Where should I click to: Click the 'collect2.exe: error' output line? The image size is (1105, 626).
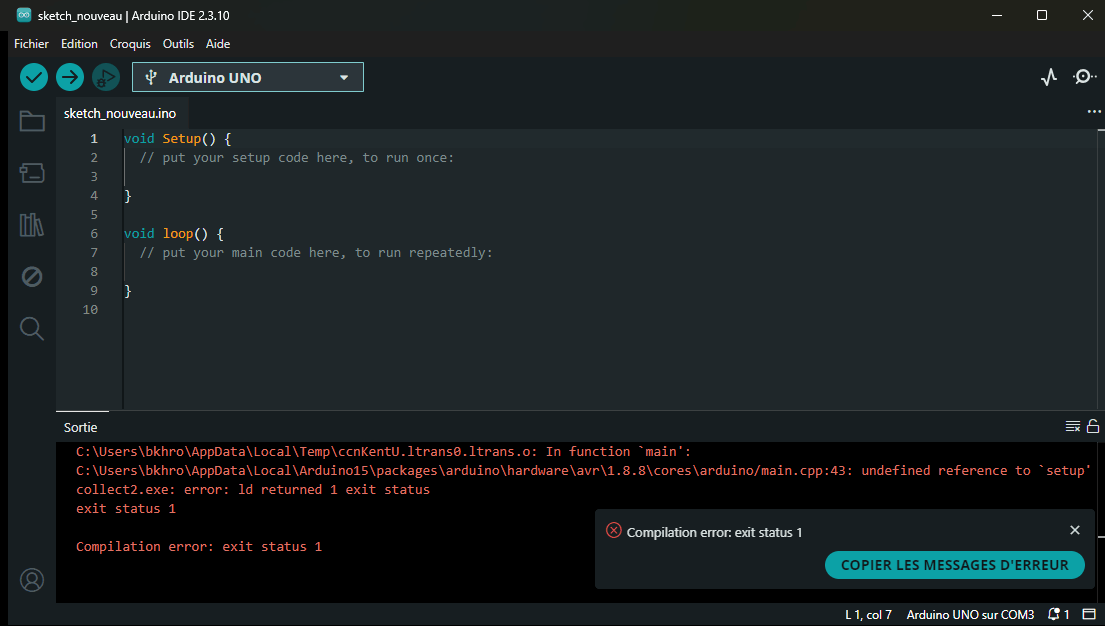point(253,490)
